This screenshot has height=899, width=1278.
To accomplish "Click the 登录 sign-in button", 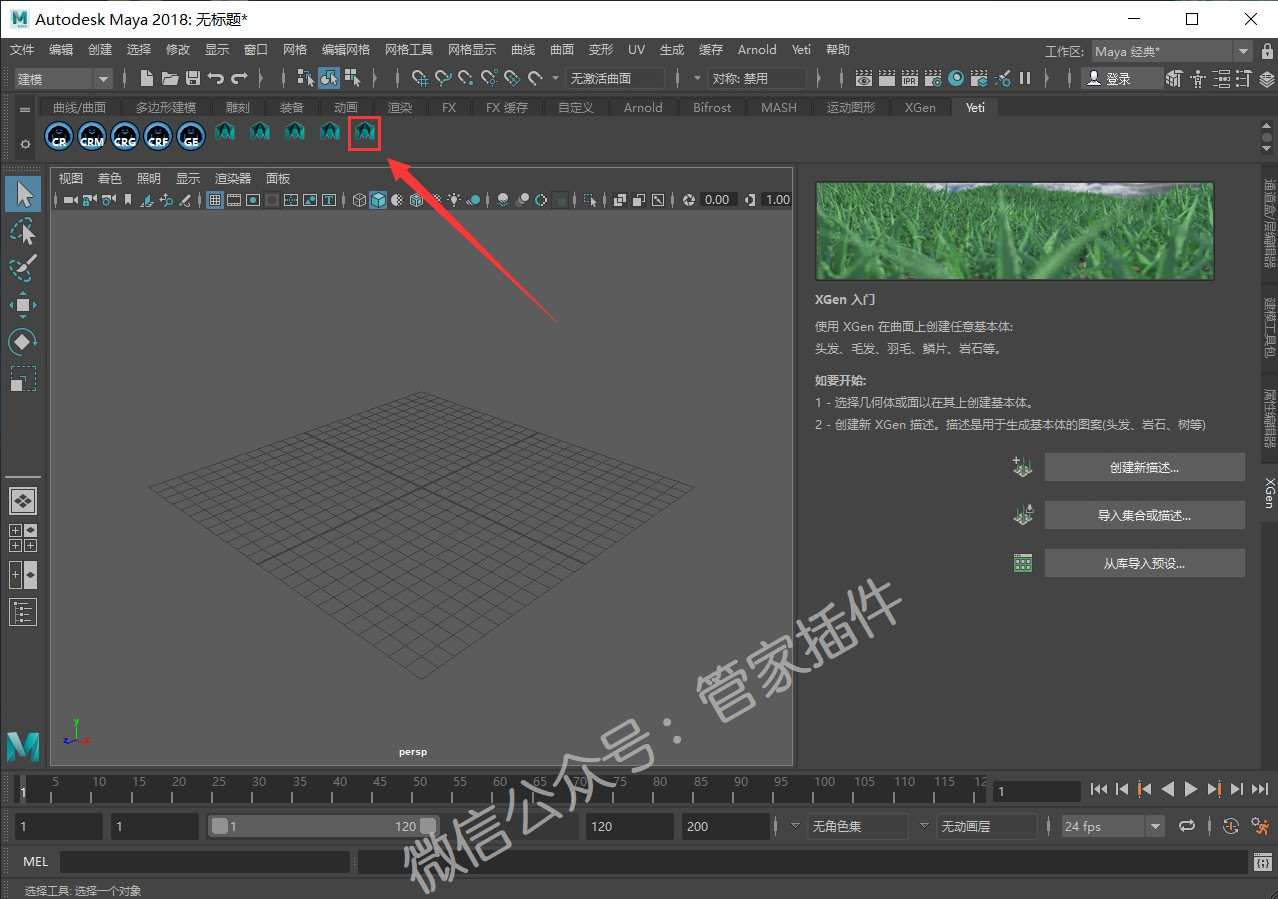I will pyautogui.click(x=1121, y=78).
